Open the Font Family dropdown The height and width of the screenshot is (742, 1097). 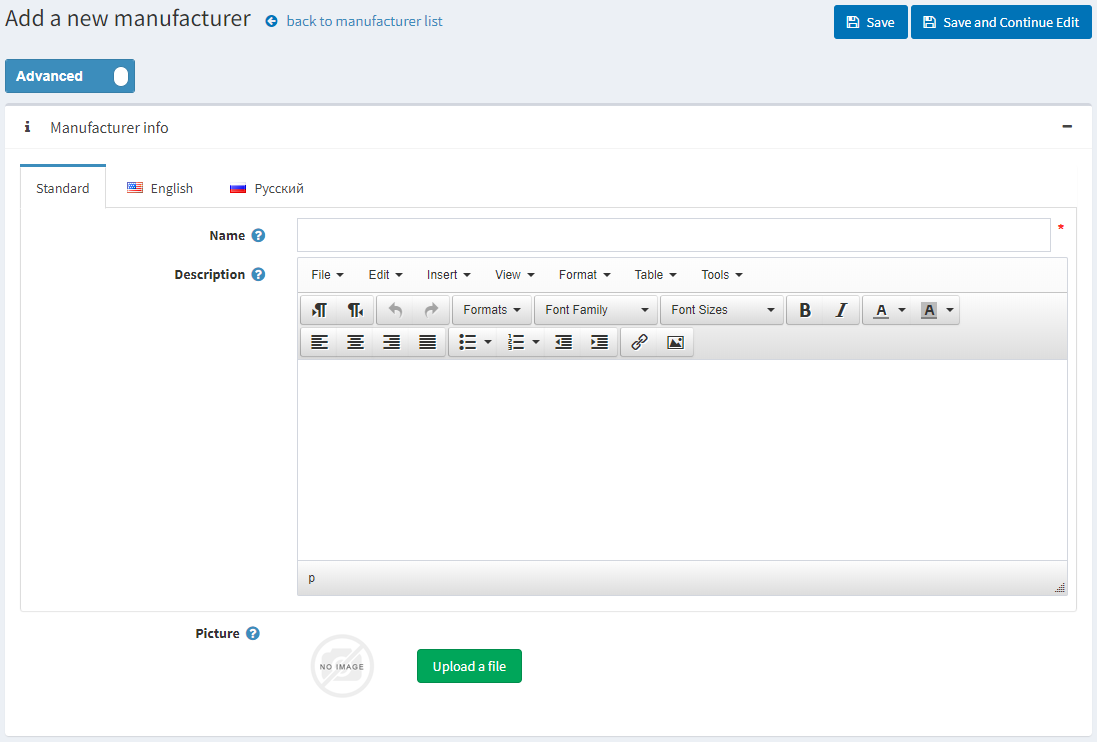(596, 310)
